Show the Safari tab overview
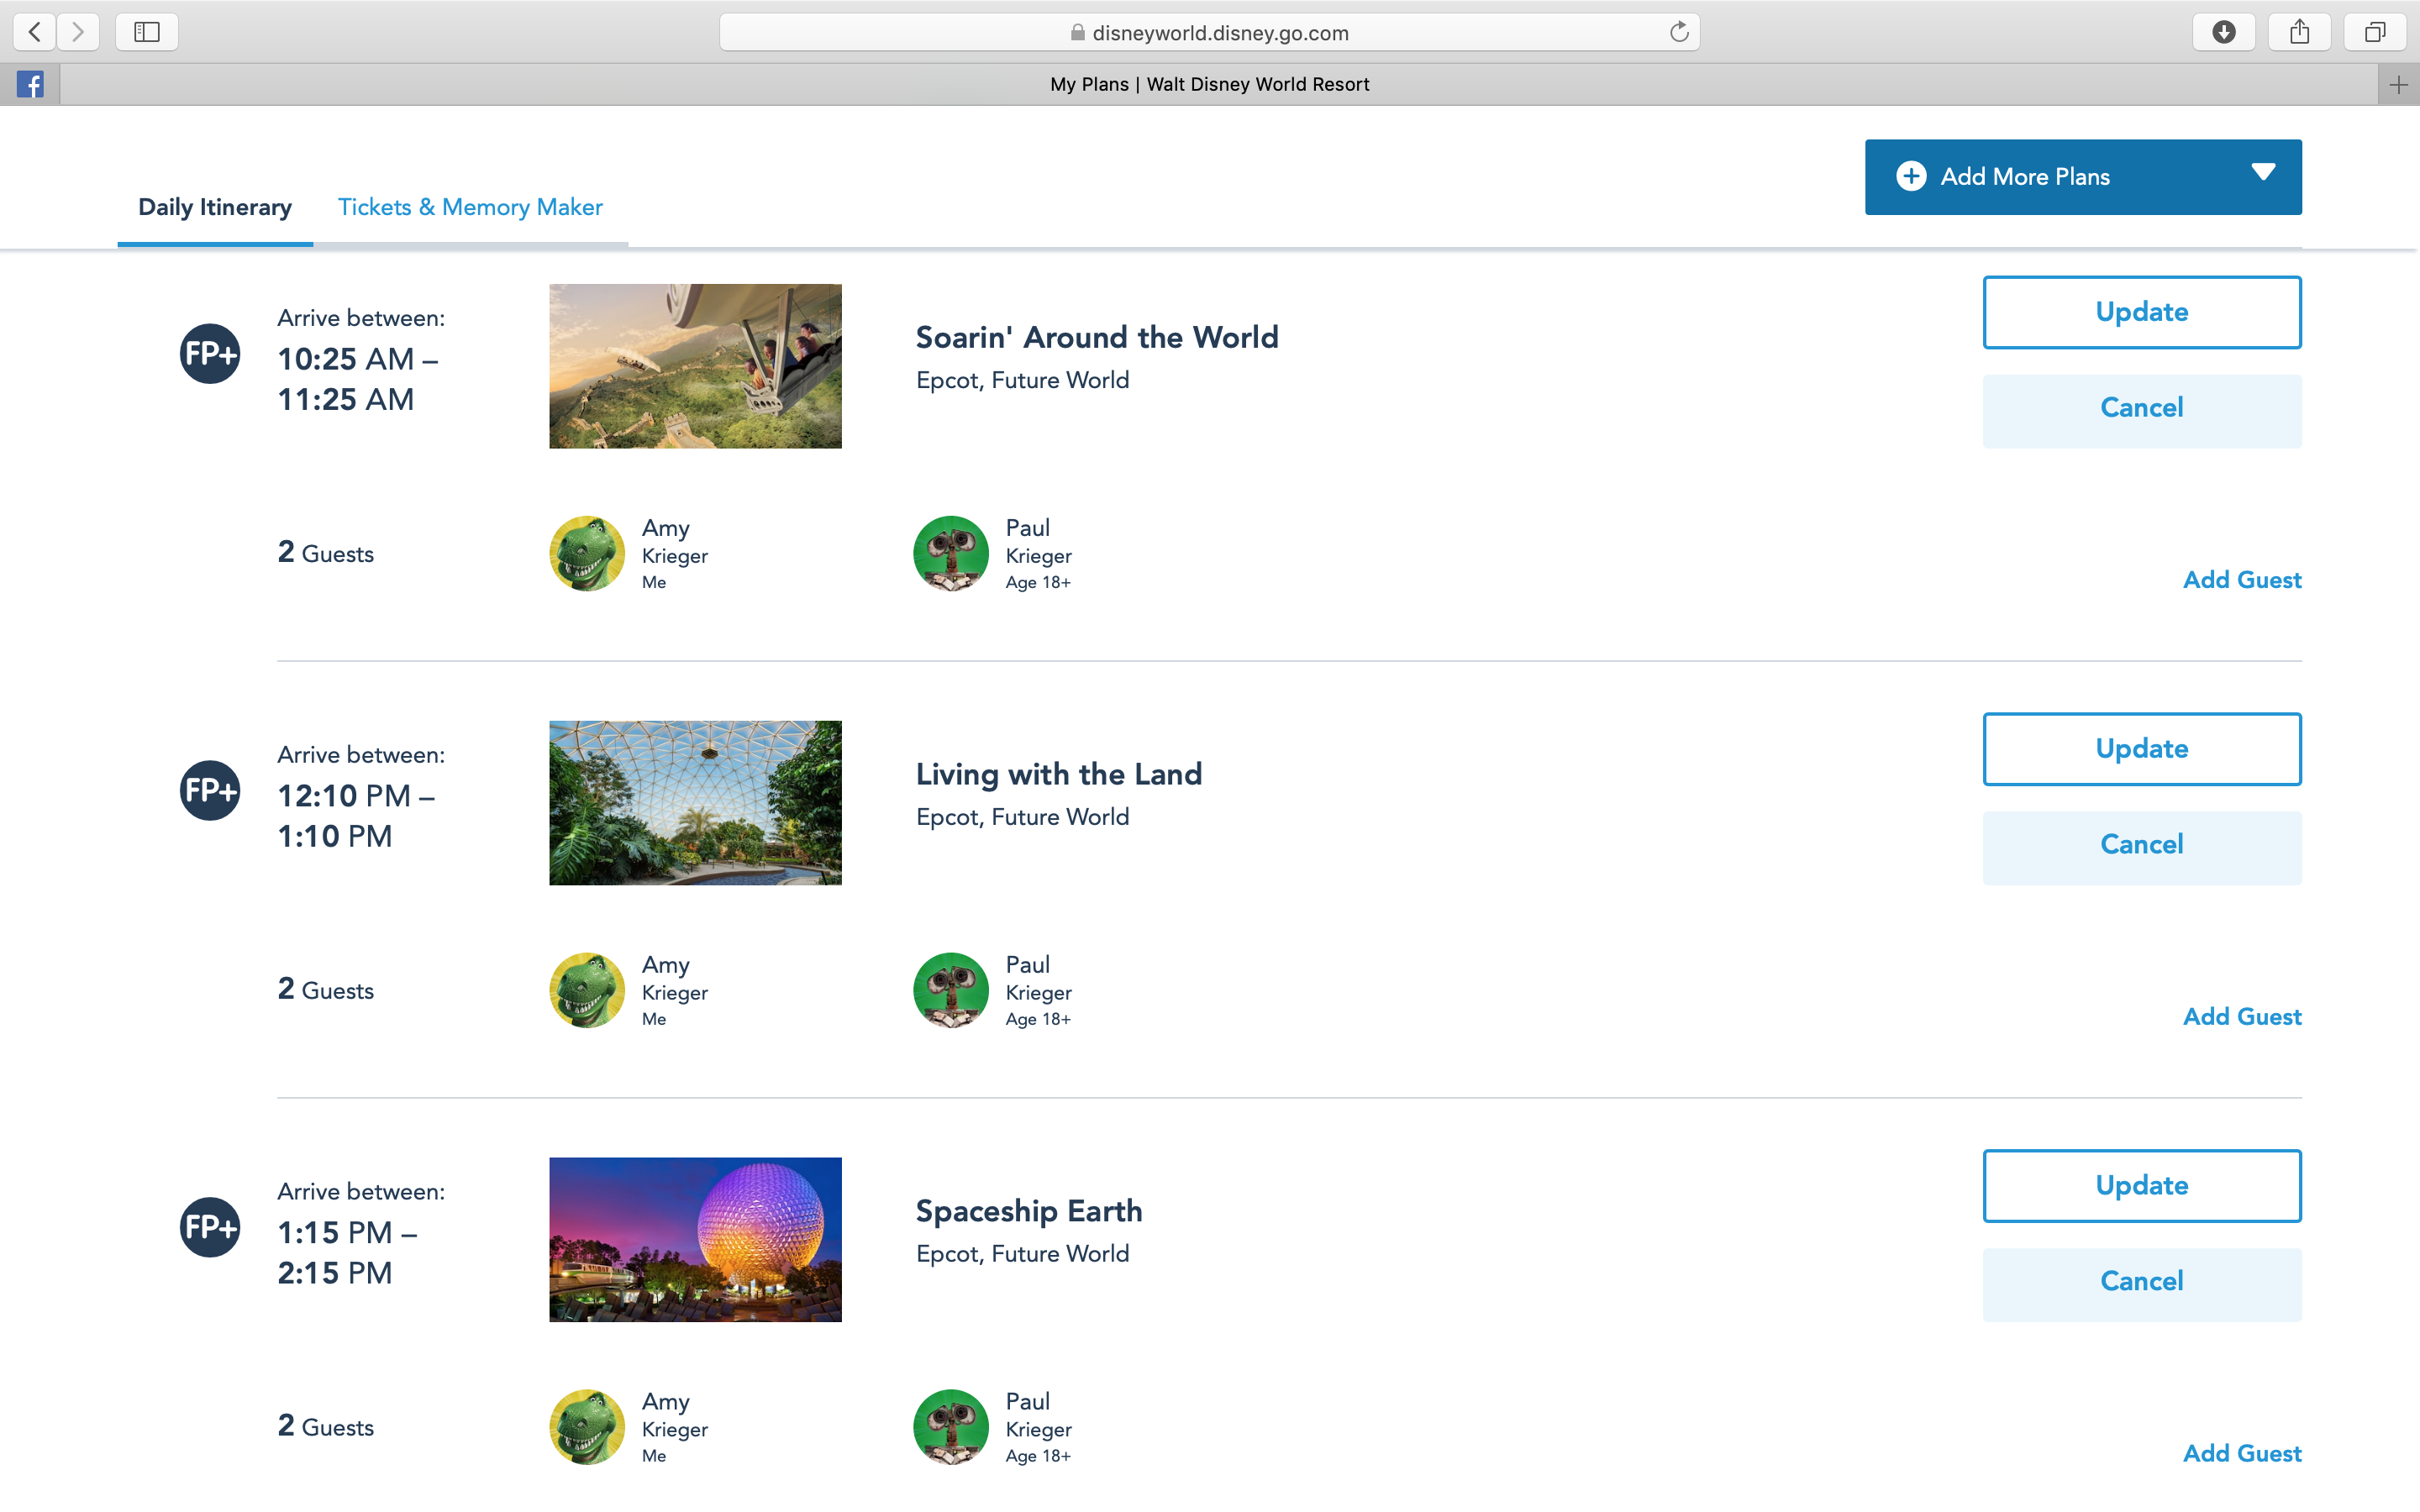2420x1512 pixels. (x=2375, y=32)
